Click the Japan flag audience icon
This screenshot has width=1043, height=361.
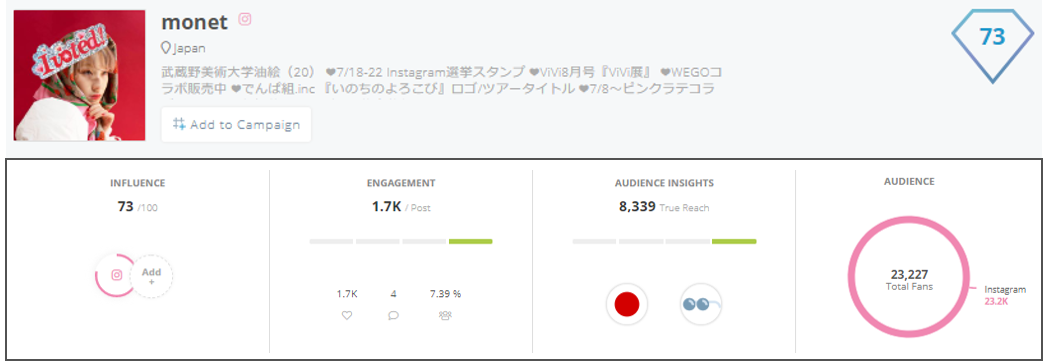point(627,304)
